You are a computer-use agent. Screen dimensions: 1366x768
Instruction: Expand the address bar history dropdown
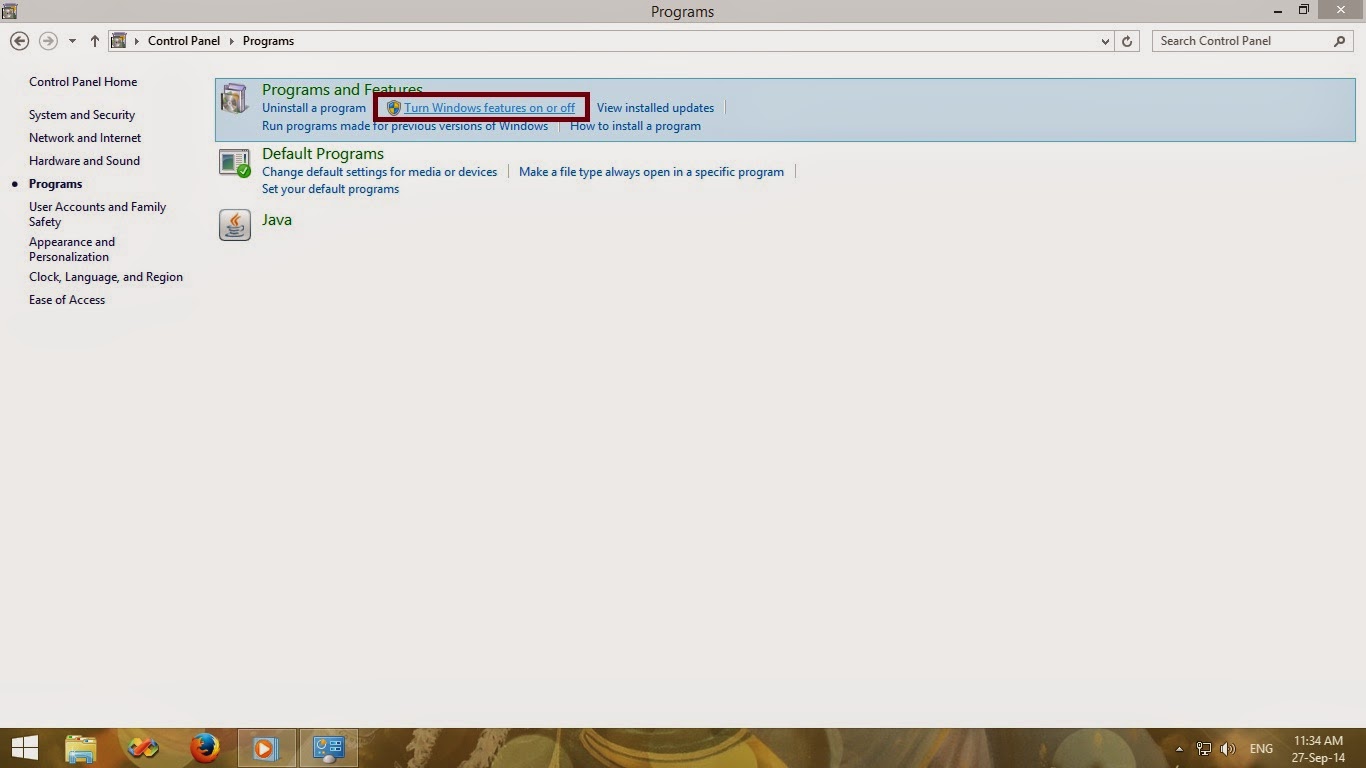[1105, 41]
